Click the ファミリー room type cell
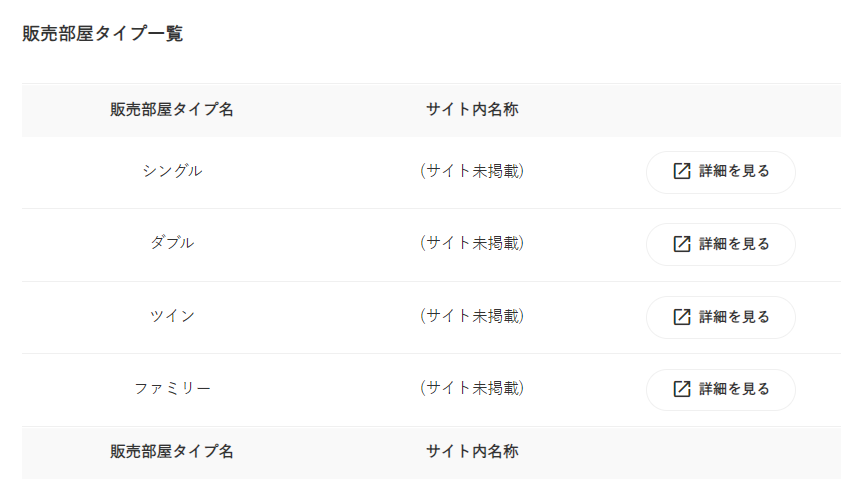The height and width of the screenshot is (502, 841). pos(172,388)
